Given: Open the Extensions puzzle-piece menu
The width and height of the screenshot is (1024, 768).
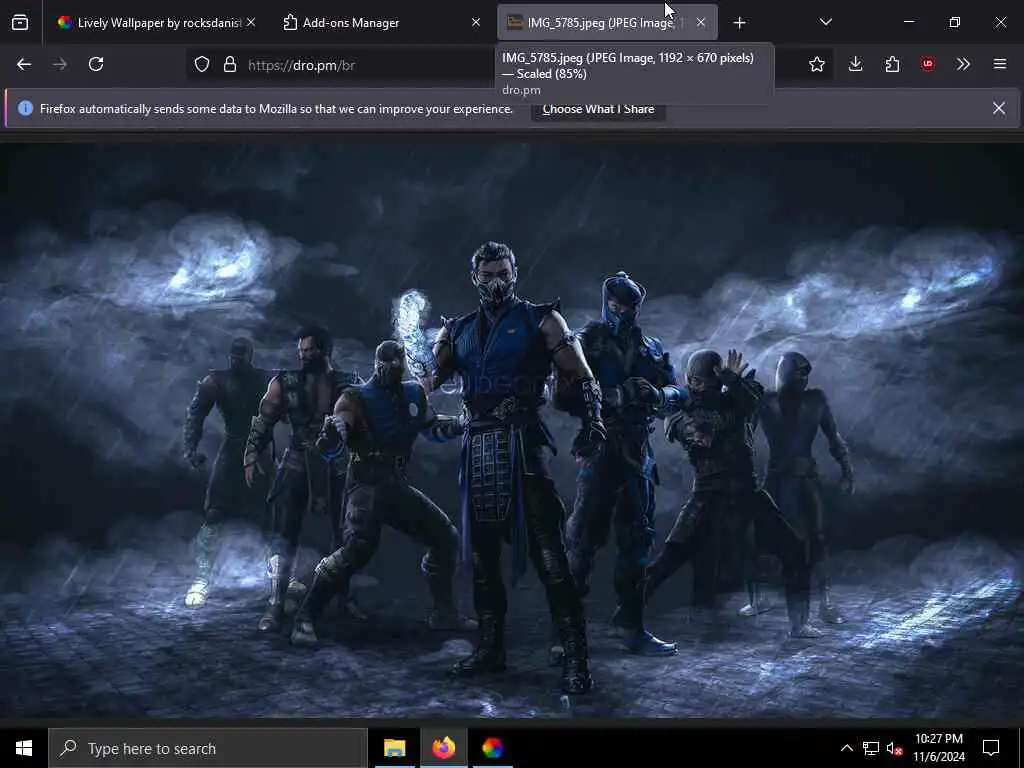Looking at the screenshot, I should tap(892, 64).
